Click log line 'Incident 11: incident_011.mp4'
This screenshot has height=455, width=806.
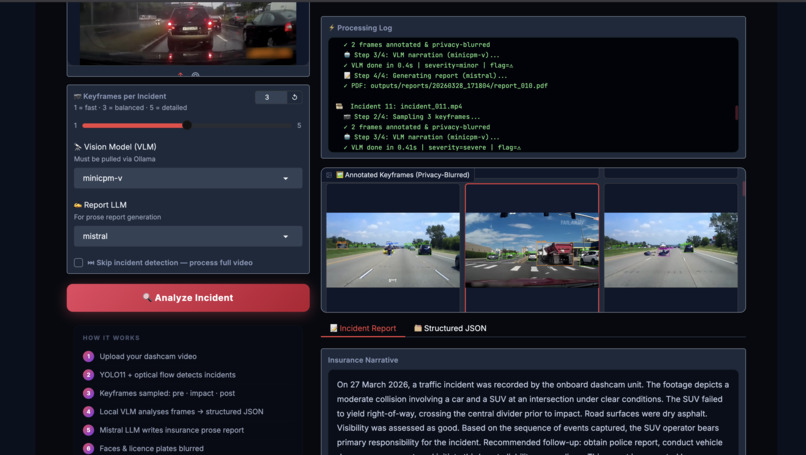click(399, 106)
